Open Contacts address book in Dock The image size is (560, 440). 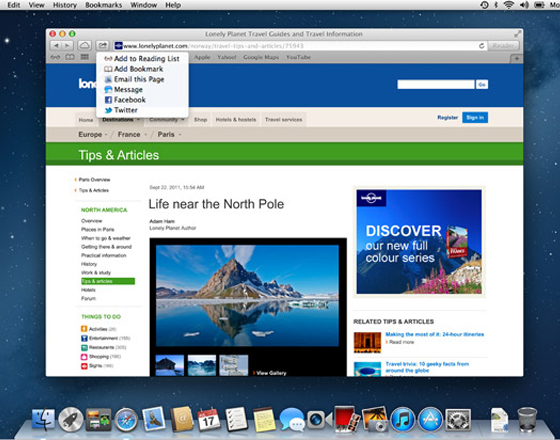pos(181,419)
